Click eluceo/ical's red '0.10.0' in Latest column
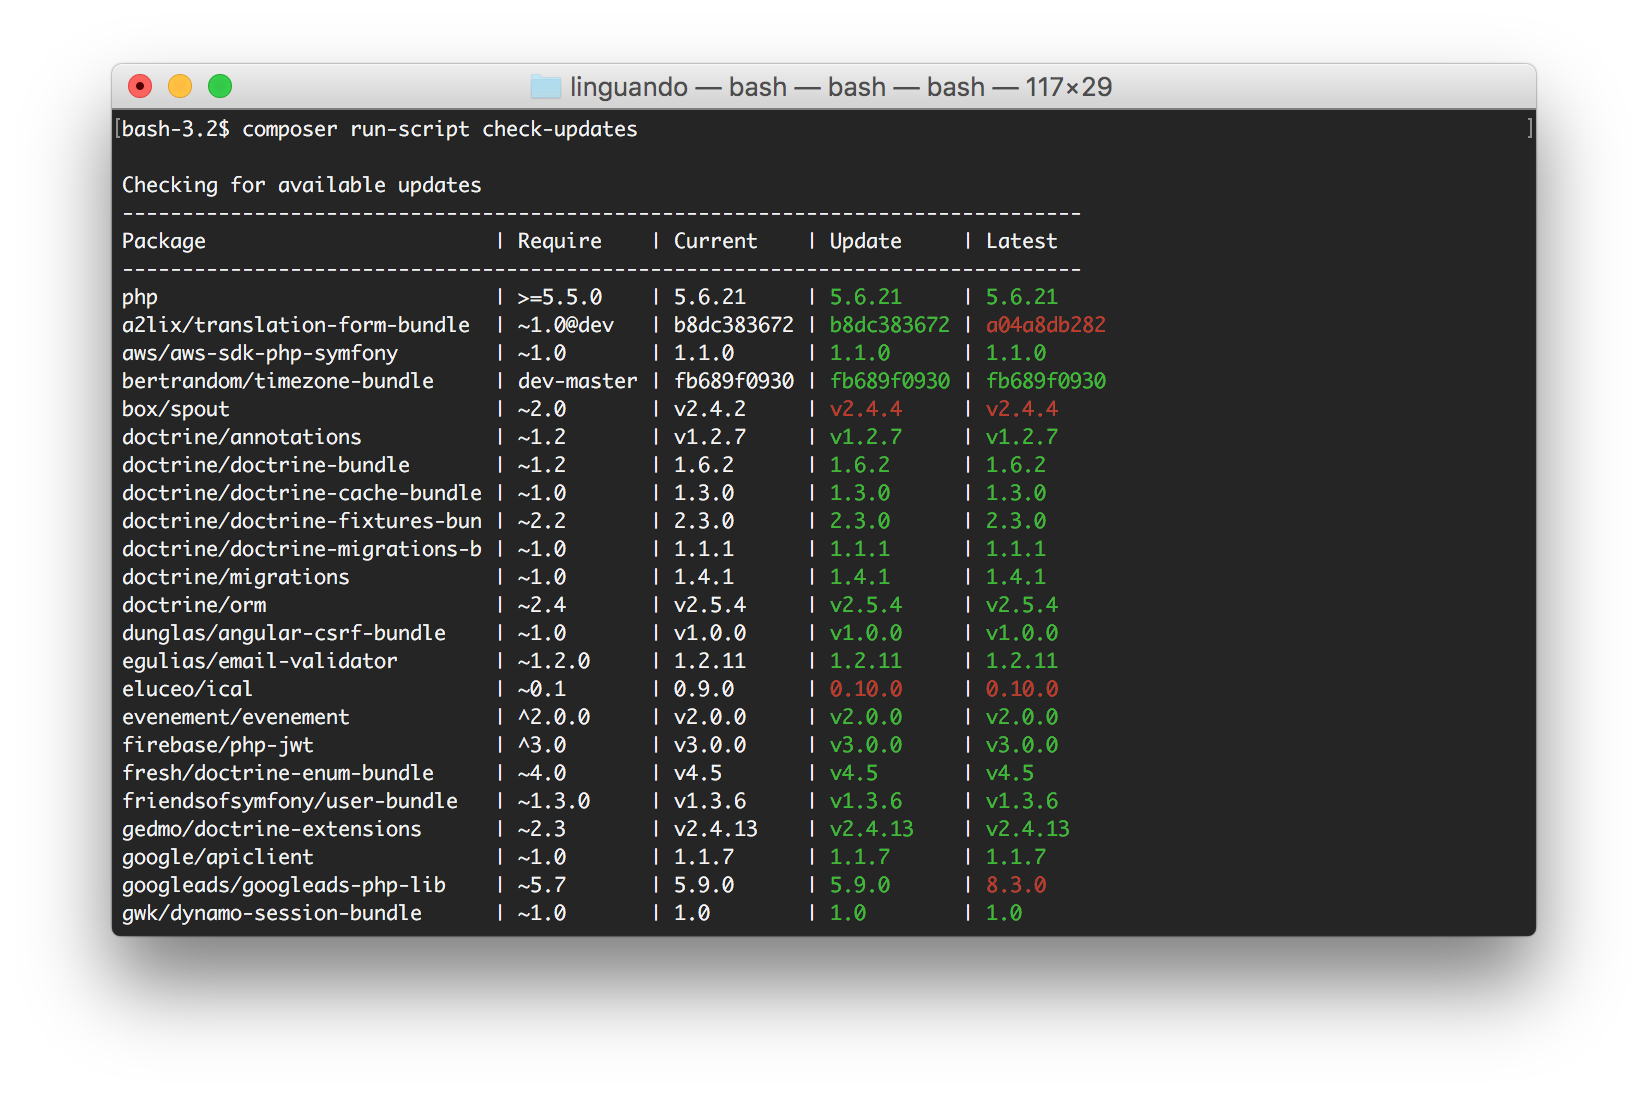 (1022, 689)
